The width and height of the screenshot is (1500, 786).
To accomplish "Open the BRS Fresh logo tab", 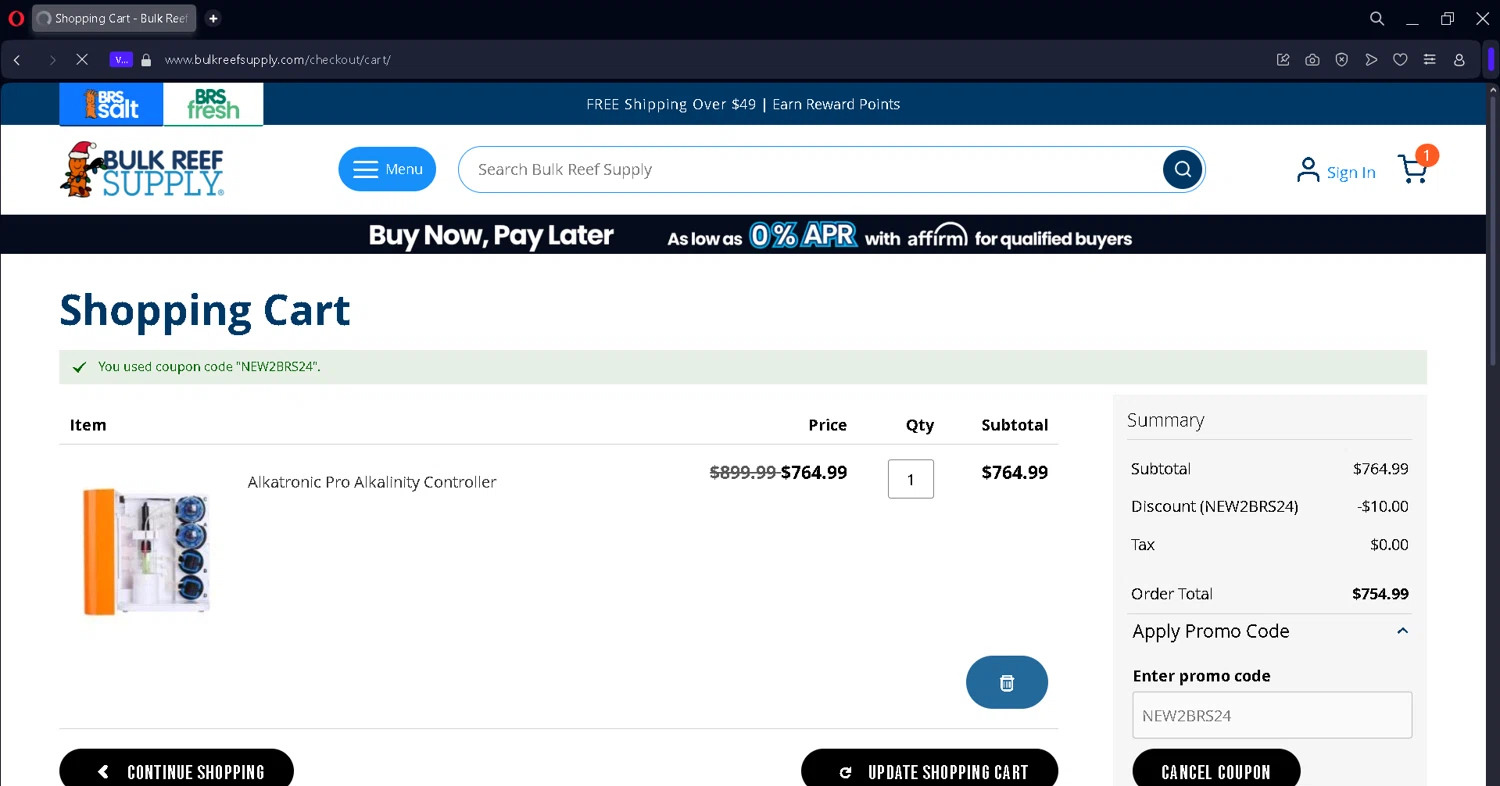I will click(x=212, y=104).
